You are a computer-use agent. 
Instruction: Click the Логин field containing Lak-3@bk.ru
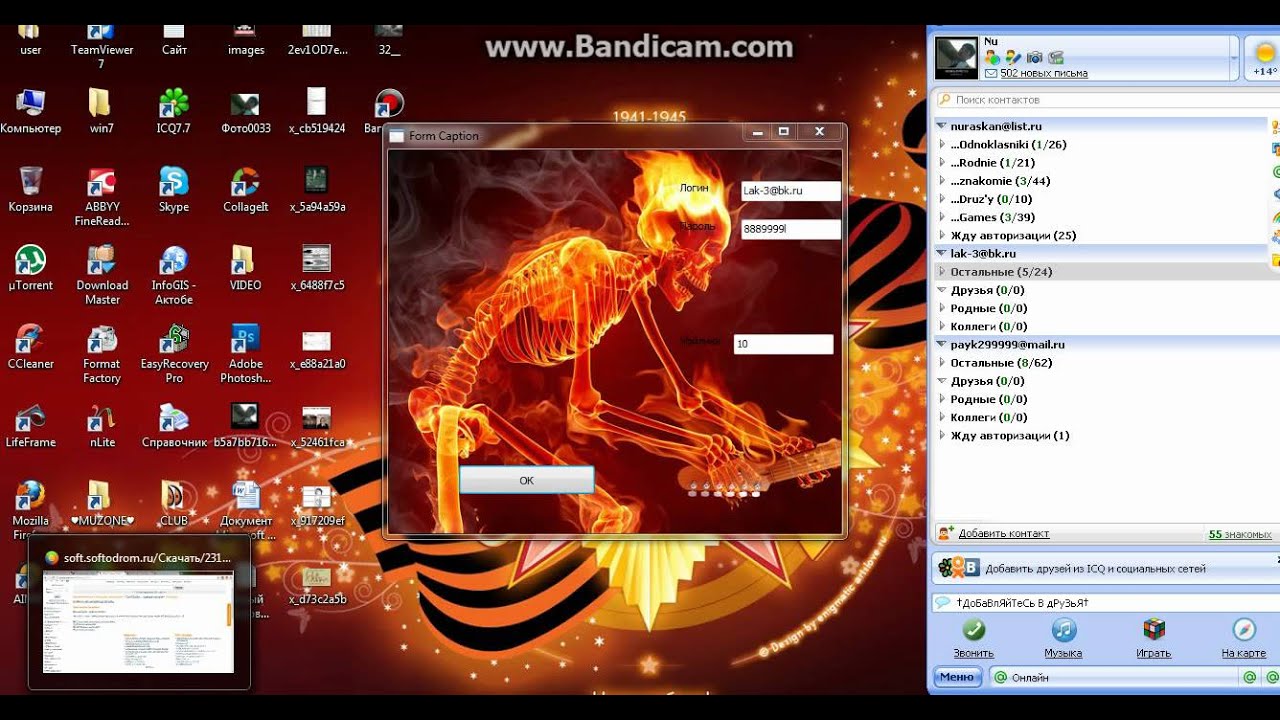coord(790,190)
